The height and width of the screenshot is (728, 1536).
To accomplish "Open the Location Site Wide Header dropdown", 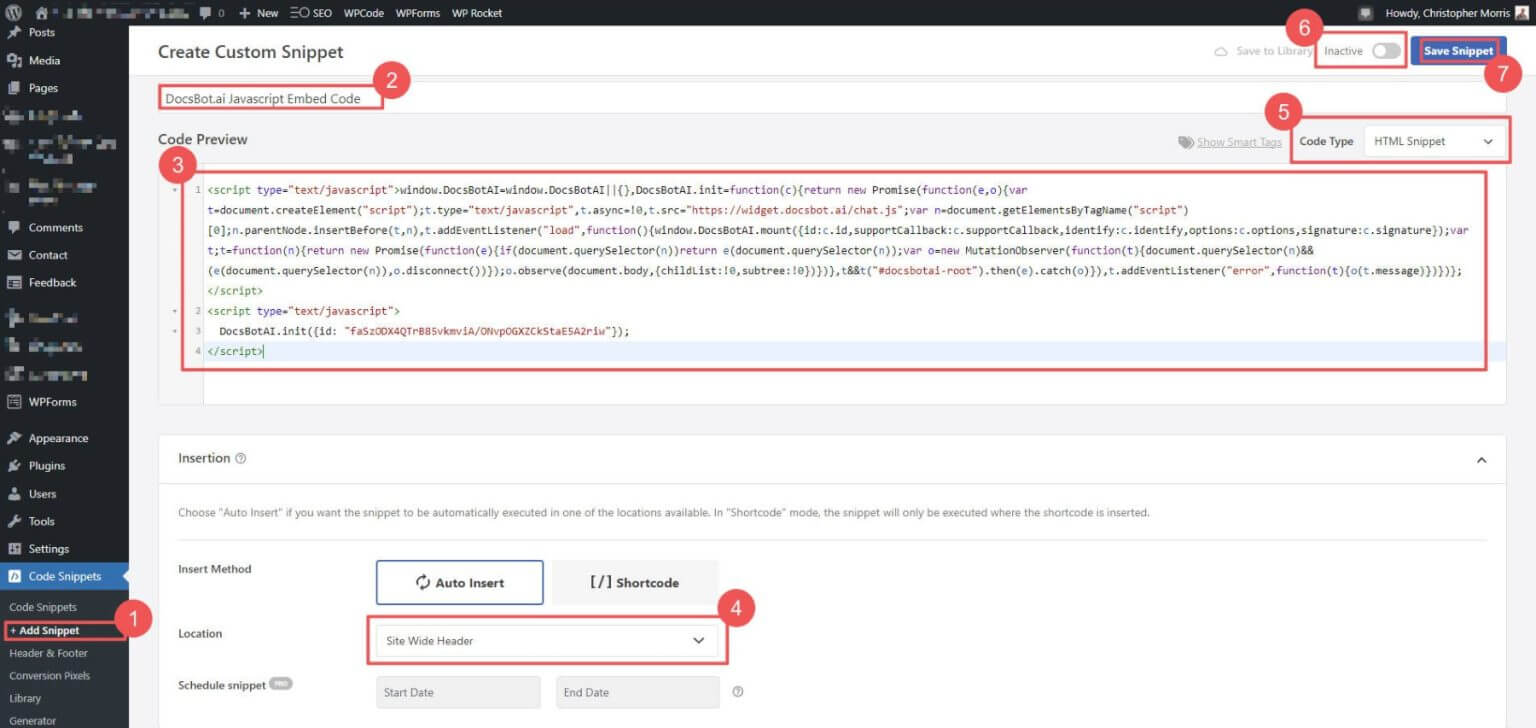I will tap(547, 641).
